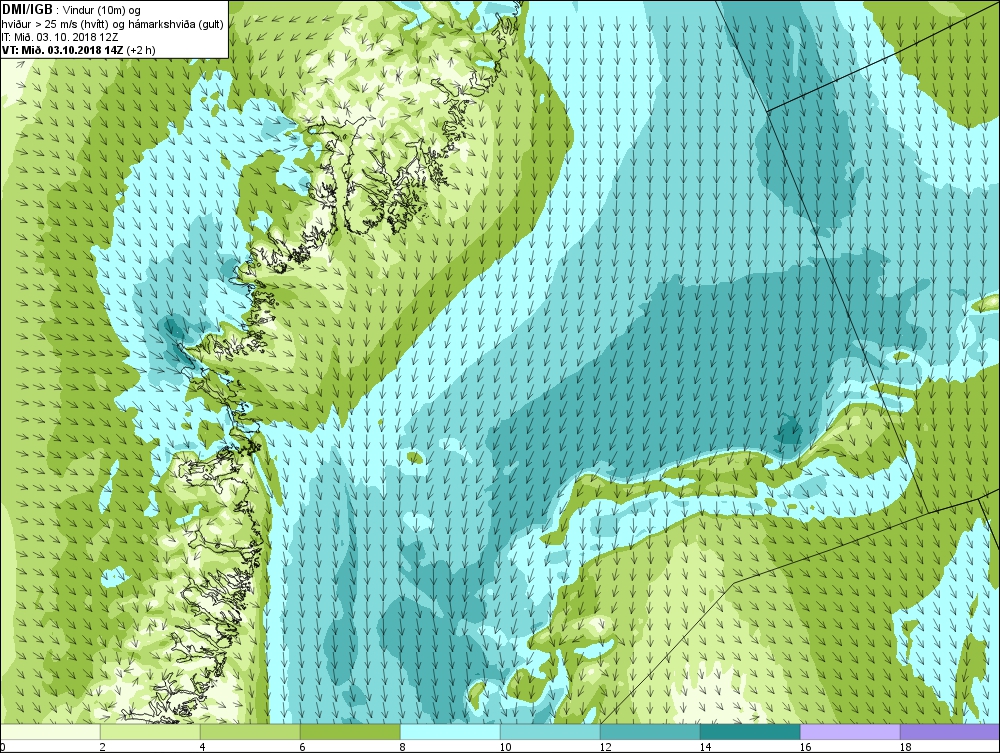Click the 'VT: Mið. 03.10.2018 14Z (+2 h)' line
Image resolution: width=1000 pixels, height=753 pixels.
(x=78, y=50)
